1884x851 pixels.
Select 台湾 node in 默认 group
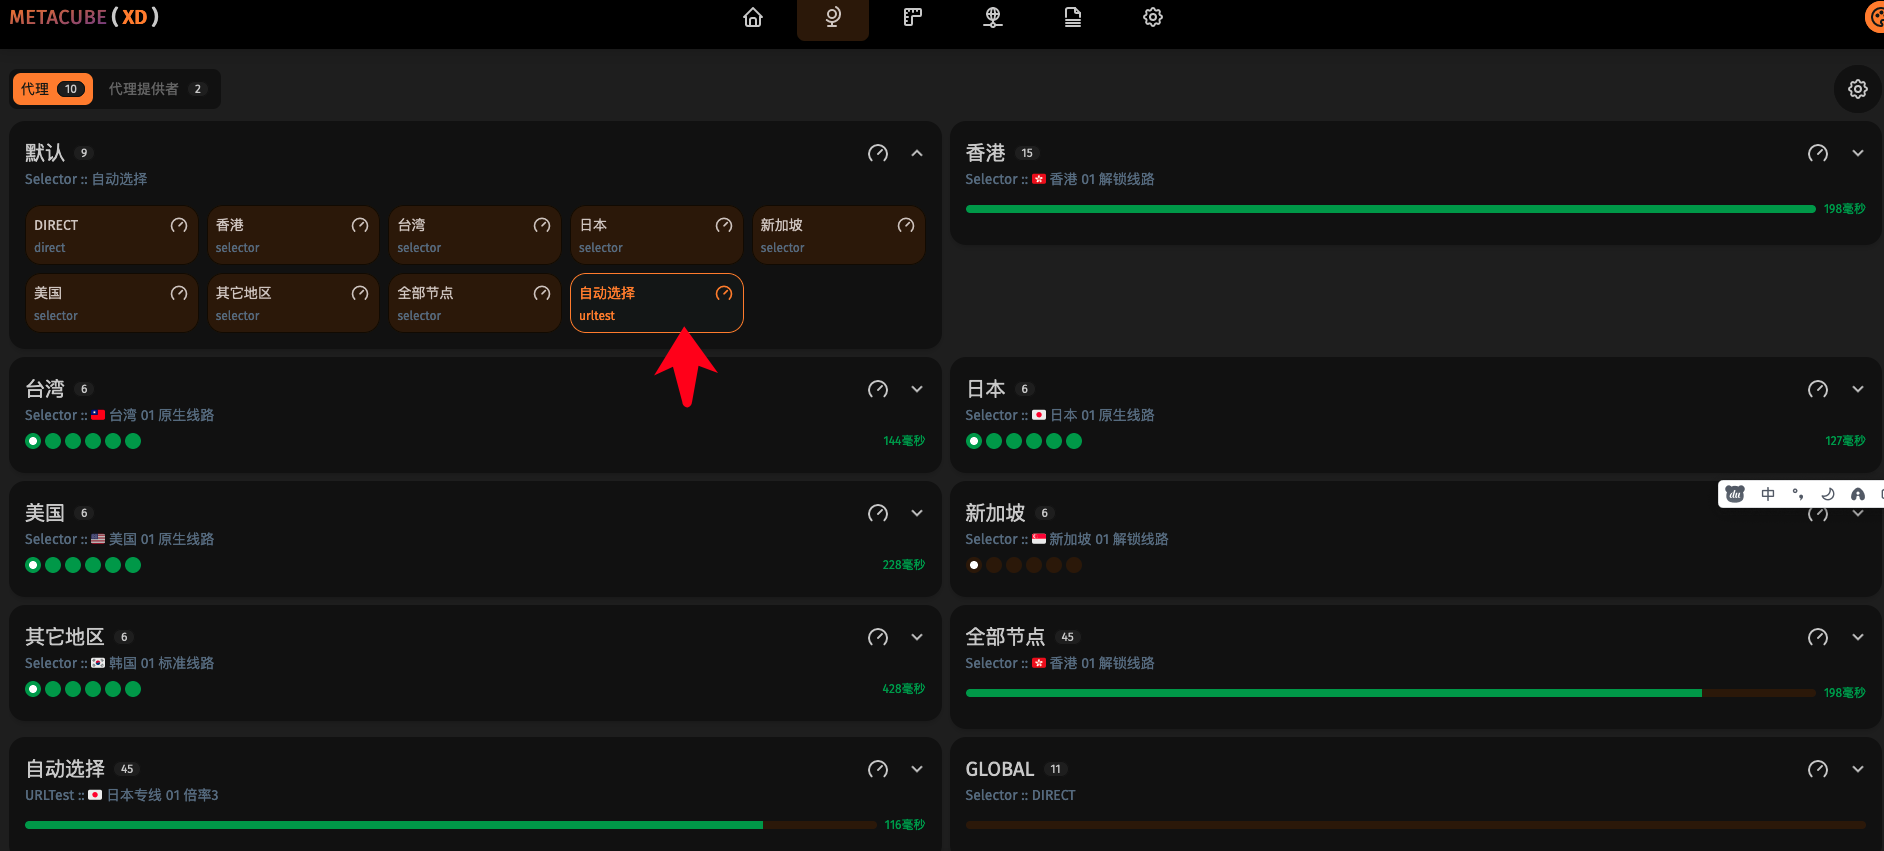[x=475, y=235]
